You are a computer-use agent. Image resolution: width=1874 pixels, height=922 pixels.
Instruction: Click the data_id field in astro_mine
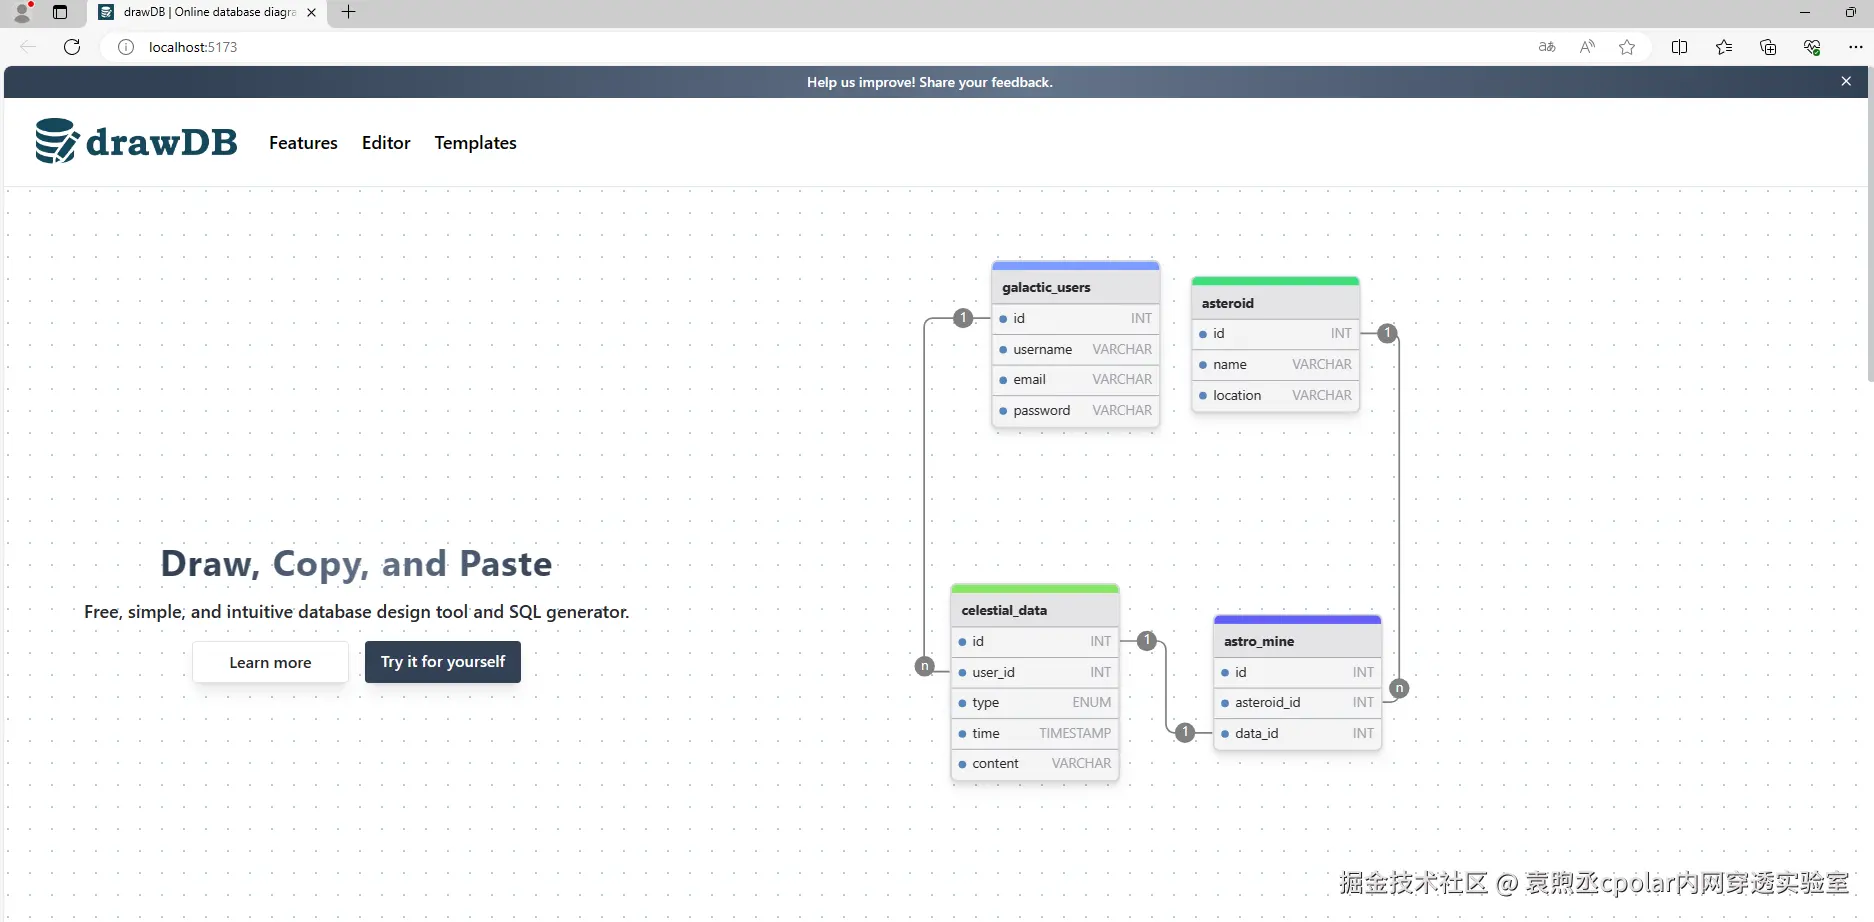pos(1297,734)
